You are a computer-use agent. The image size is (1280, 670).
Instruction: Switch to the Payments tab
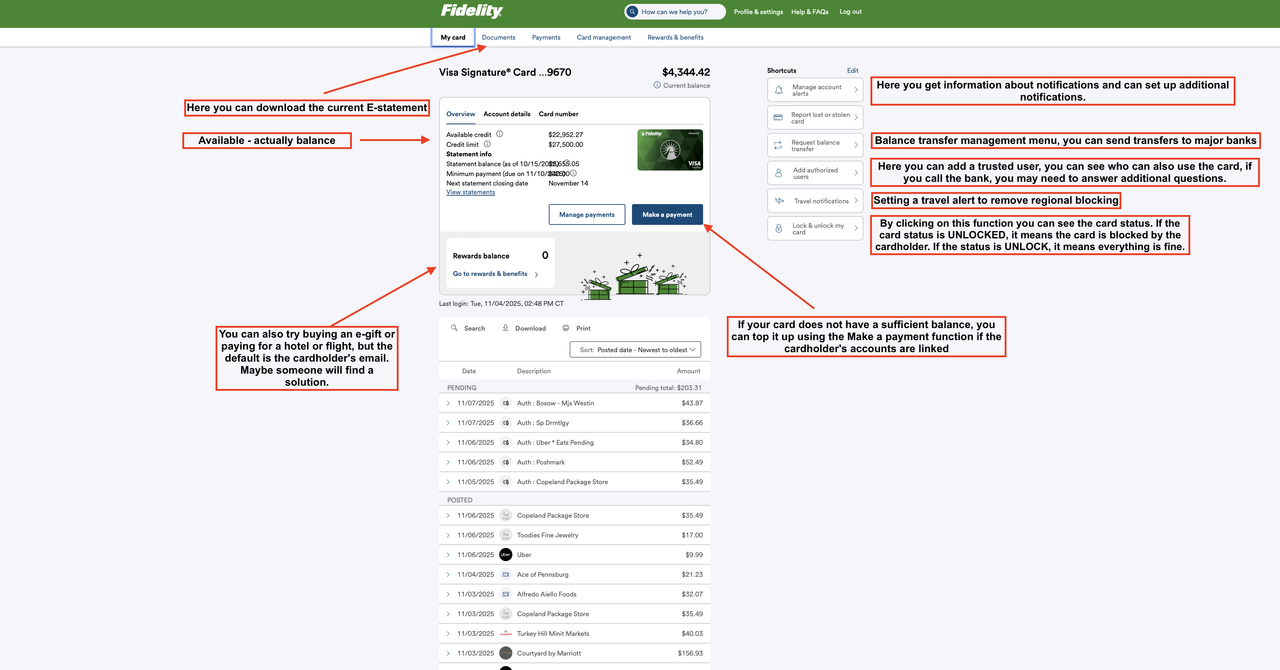[546, 37]
